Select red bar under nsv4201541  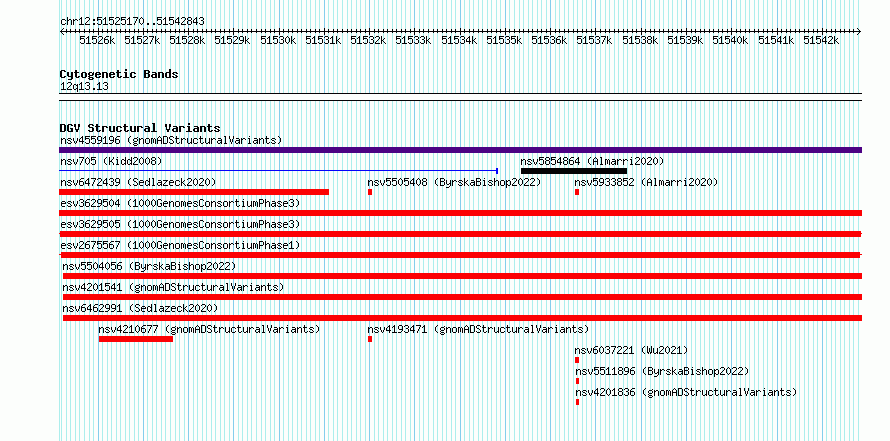(x=462, y=297)
